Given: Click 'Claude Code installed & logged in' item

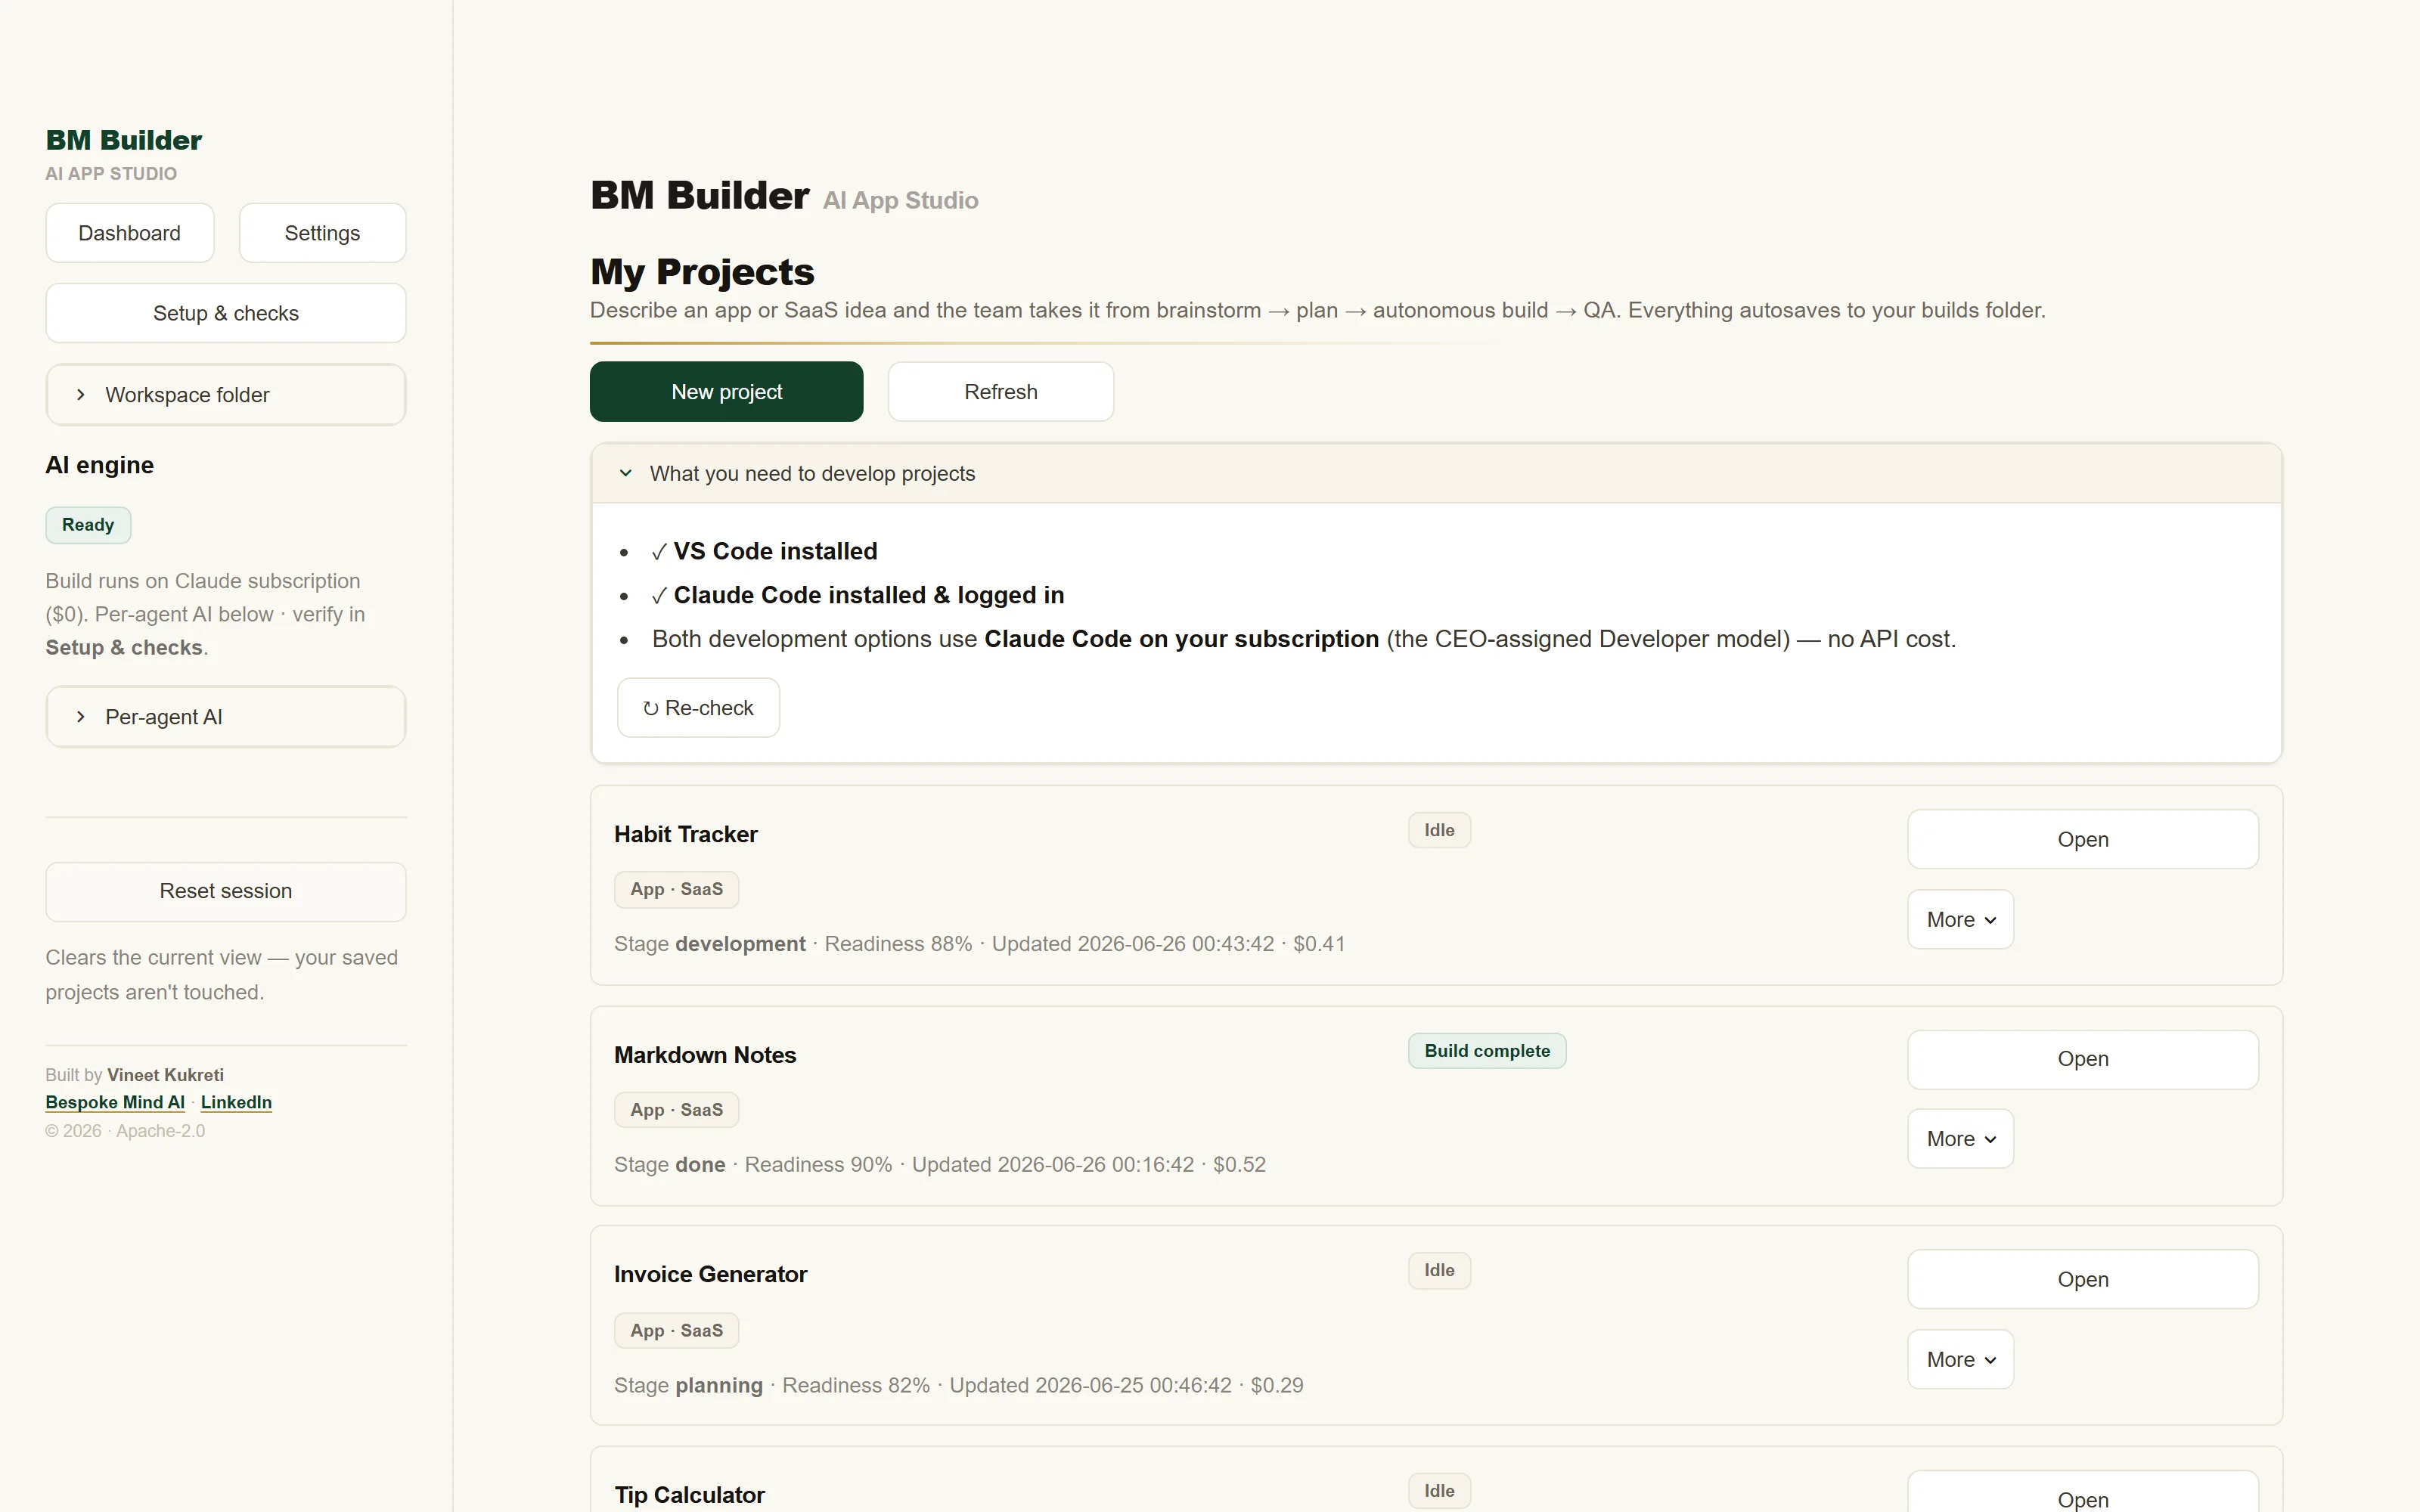Looking at the screenshot, I should point(858,595).
